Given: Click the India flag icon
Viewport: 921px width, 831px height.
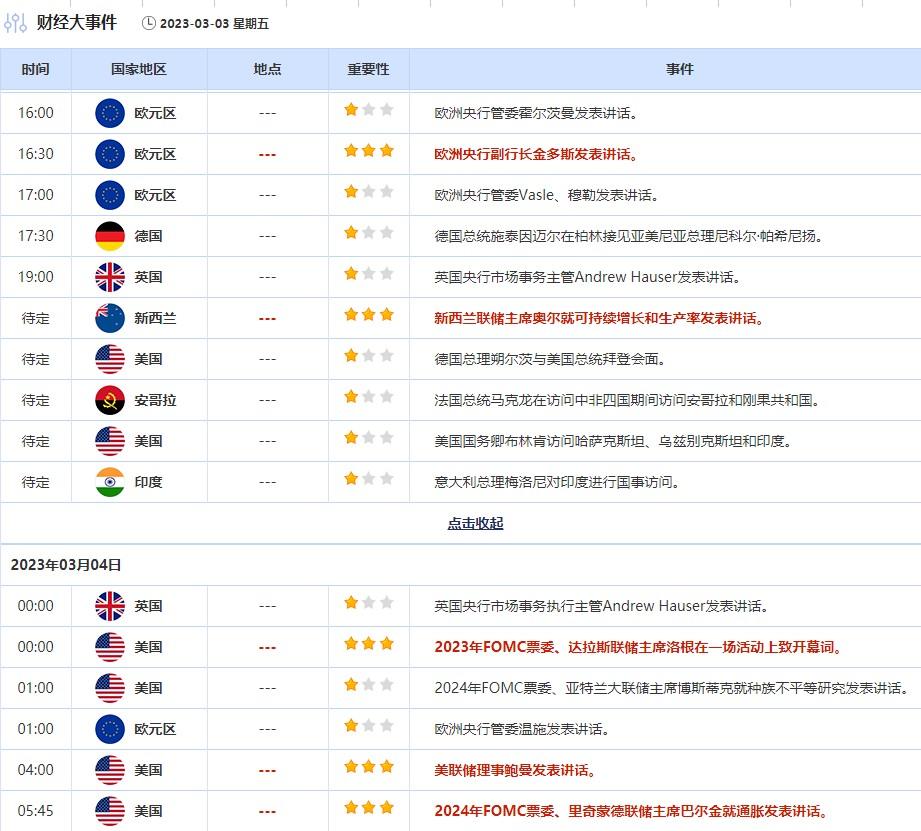Looking at the screenshot, I should [110, 482].
